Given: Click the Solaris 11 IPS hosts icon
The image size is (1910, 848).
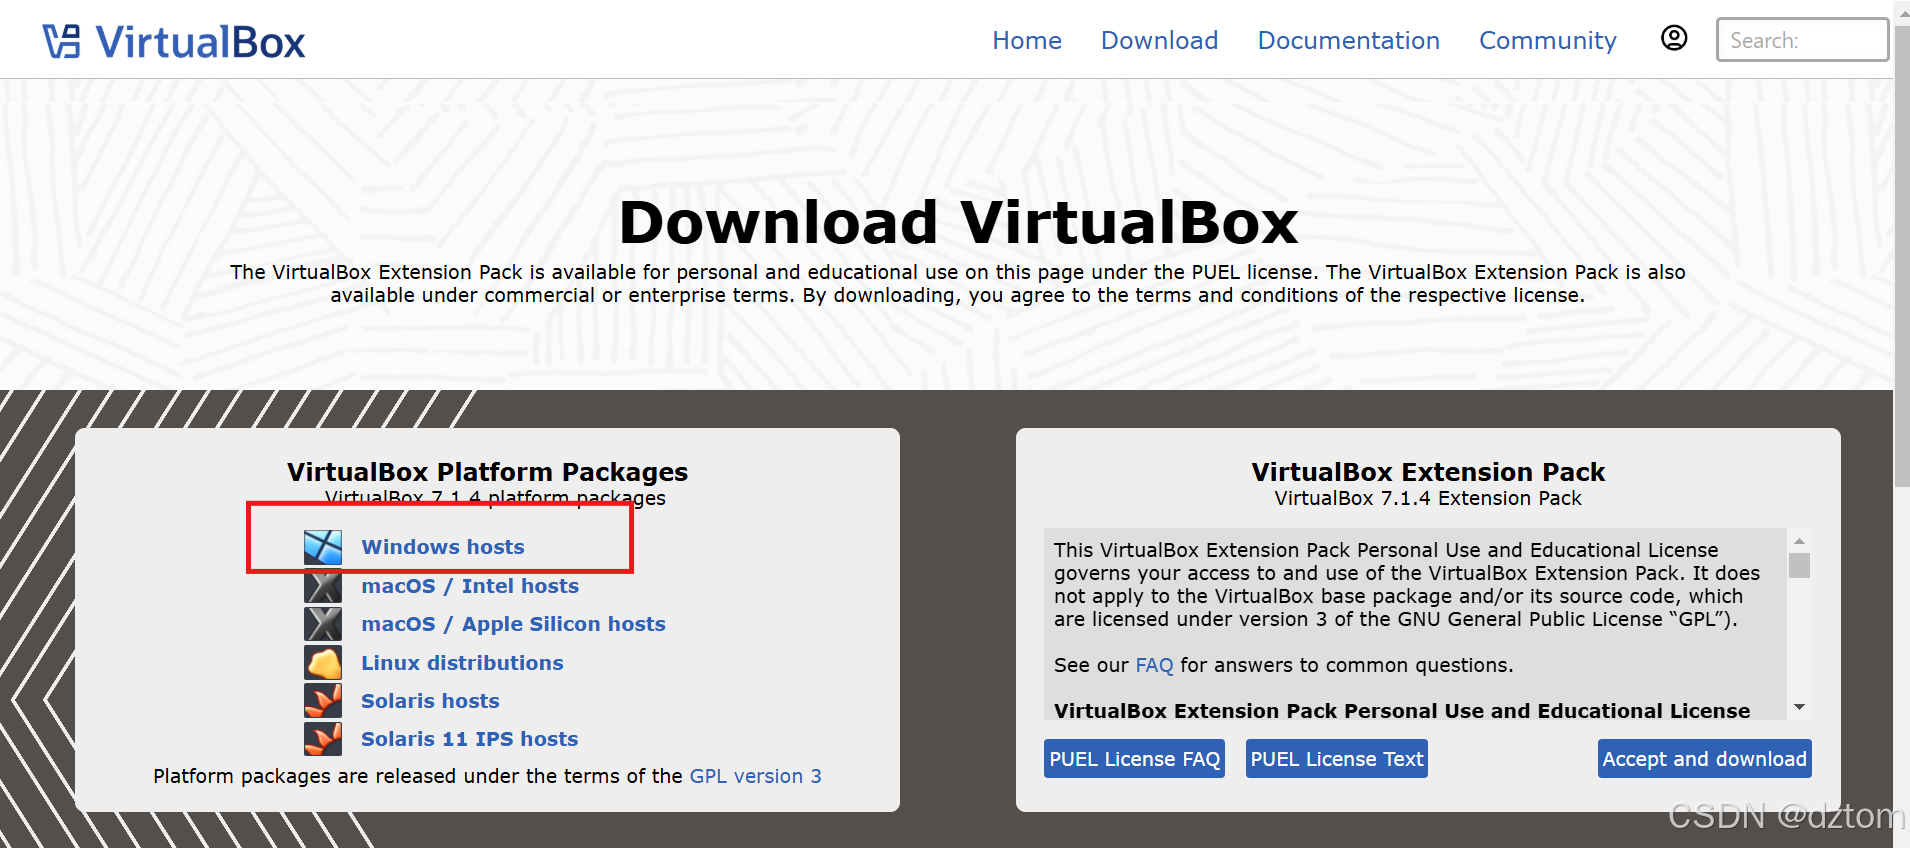Looking at the screenshot, I should point(323,739).
